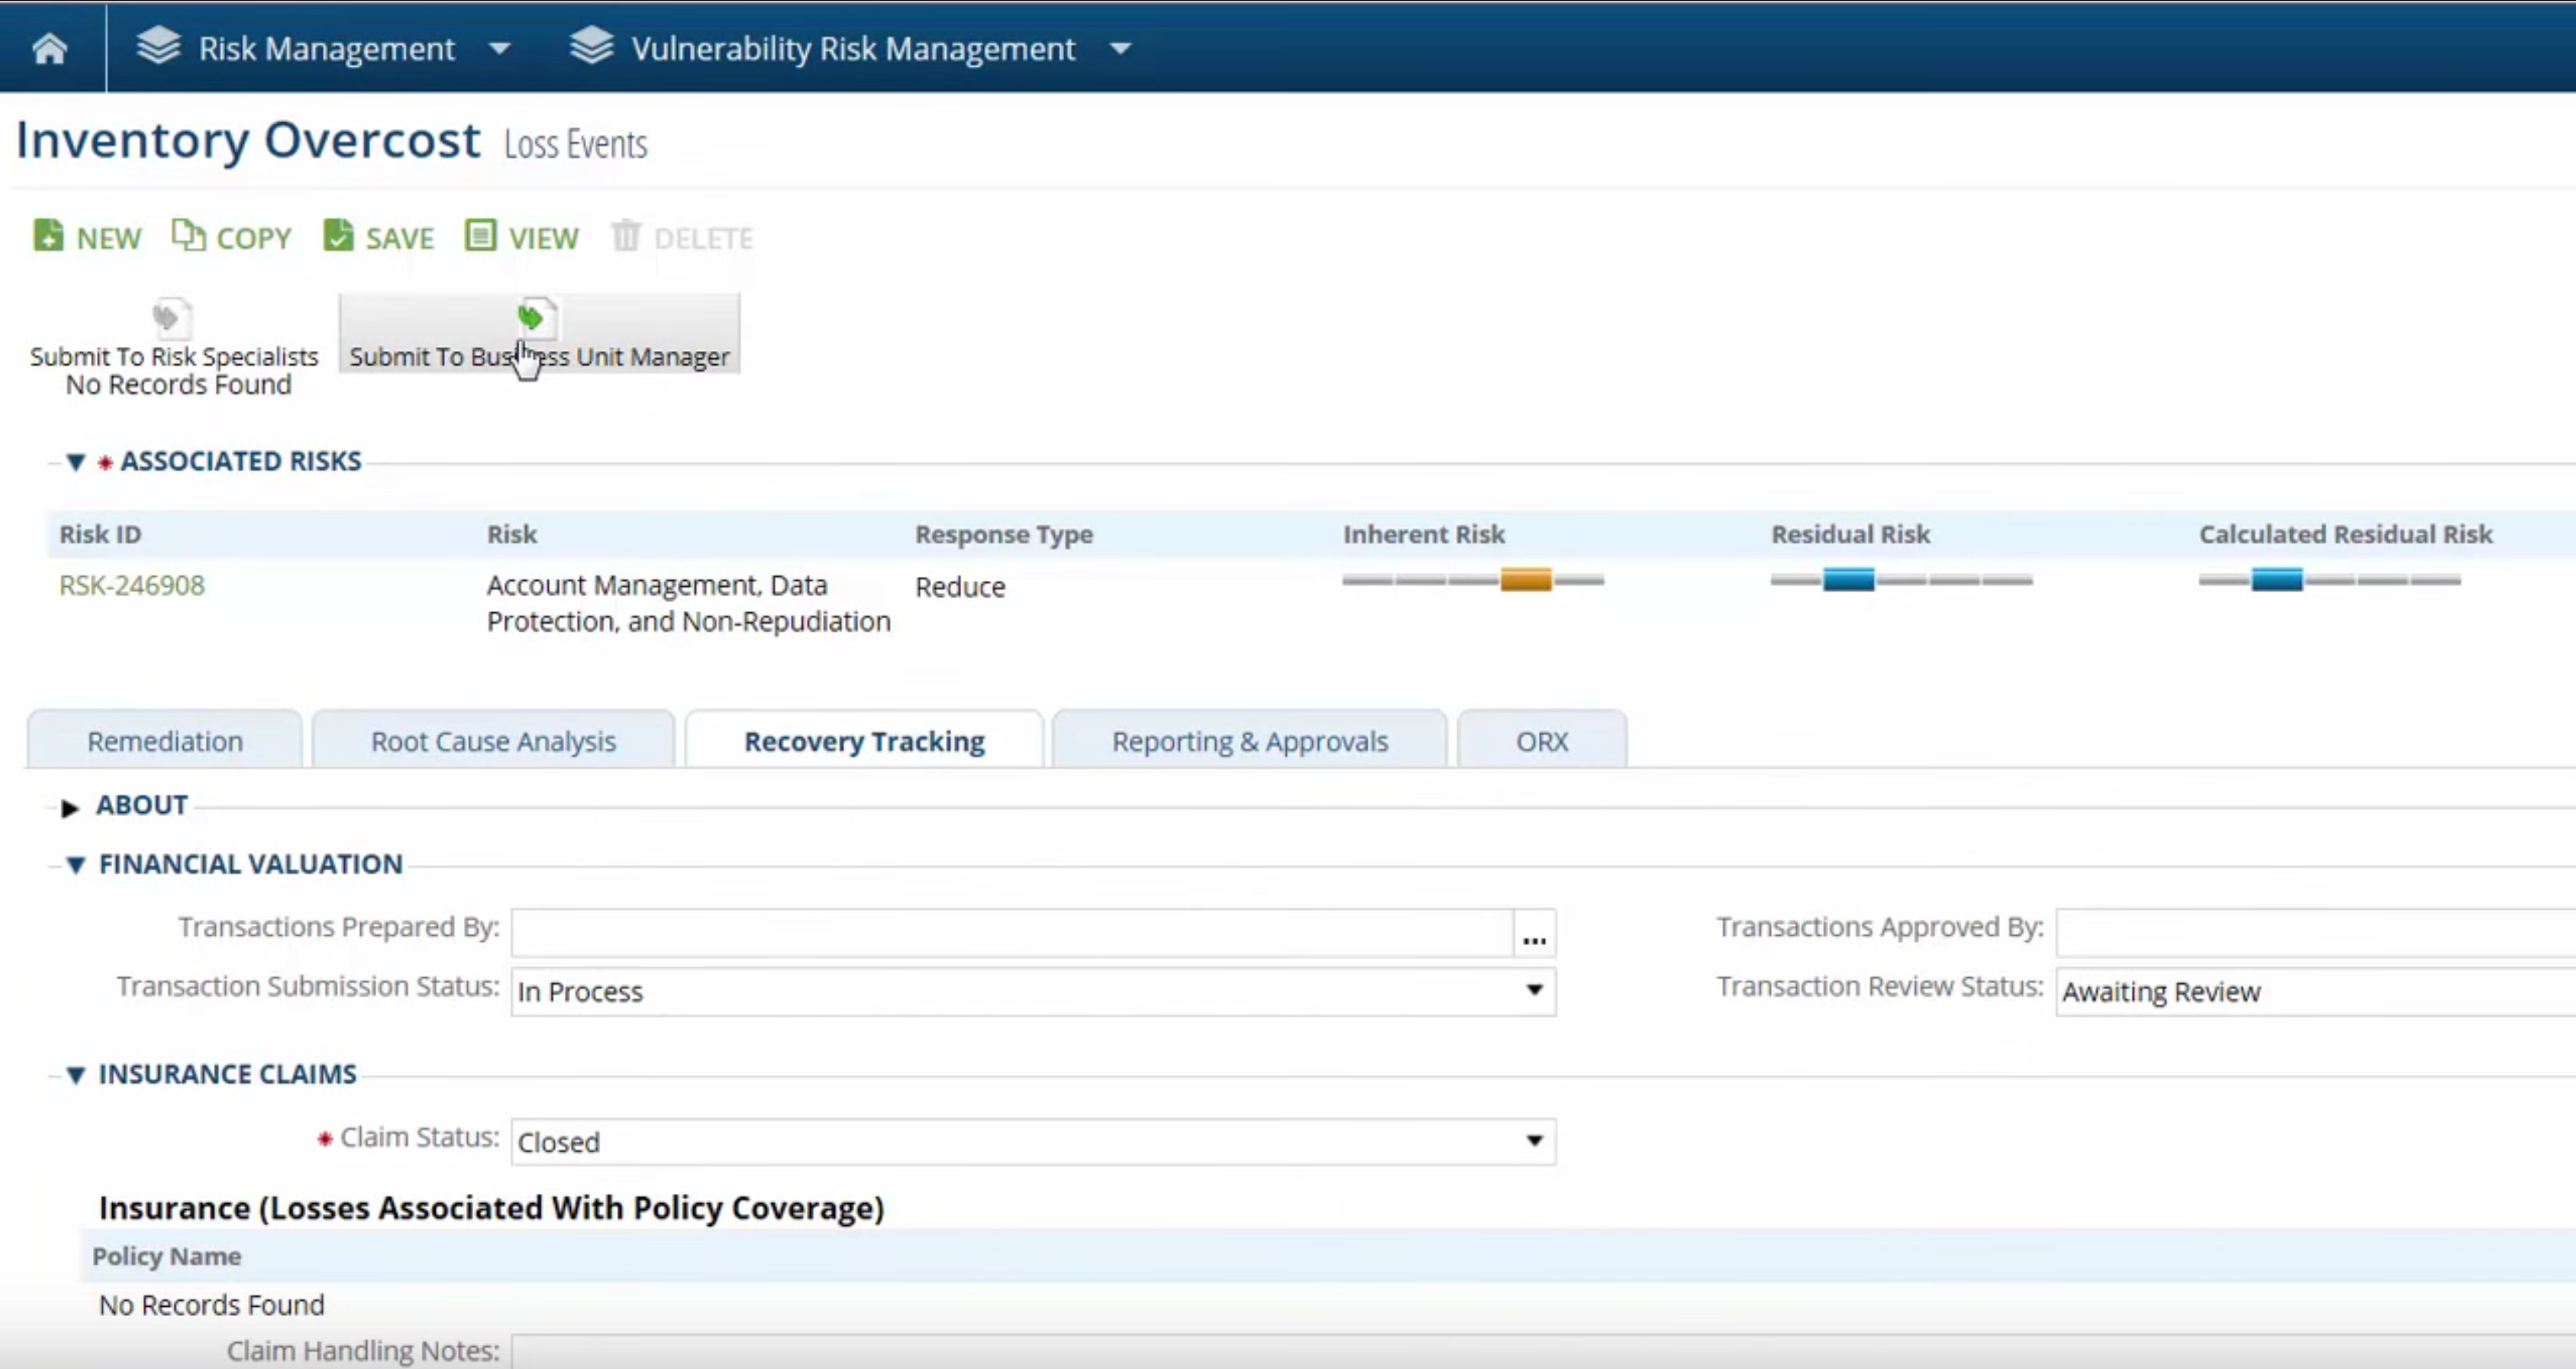The width and height of the screenshot is (2576, 1369).
Task: Expand the ABOUT section
Action: 69,807
